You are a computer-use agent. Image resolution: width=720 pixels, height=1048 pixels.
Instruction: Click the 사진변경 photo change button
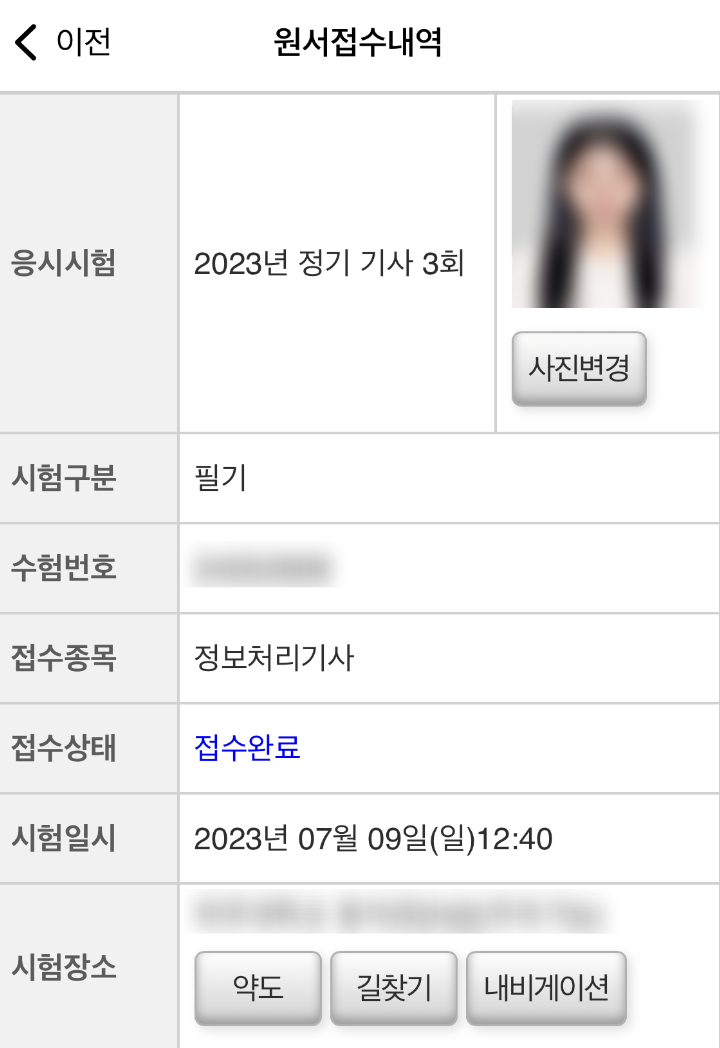click(x=579, y=368)
